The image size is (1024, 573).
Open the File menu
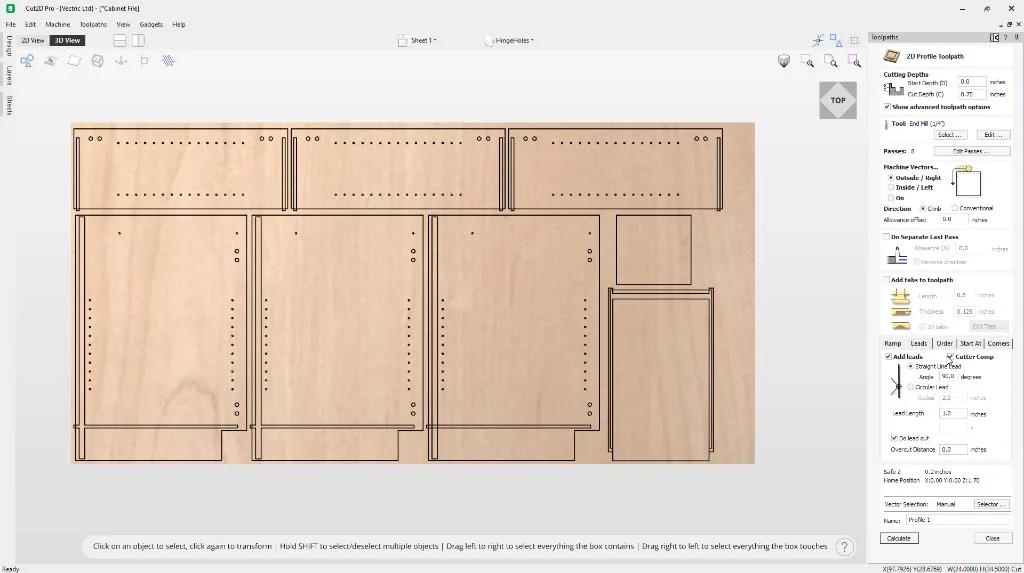click(x=10, y=24)
